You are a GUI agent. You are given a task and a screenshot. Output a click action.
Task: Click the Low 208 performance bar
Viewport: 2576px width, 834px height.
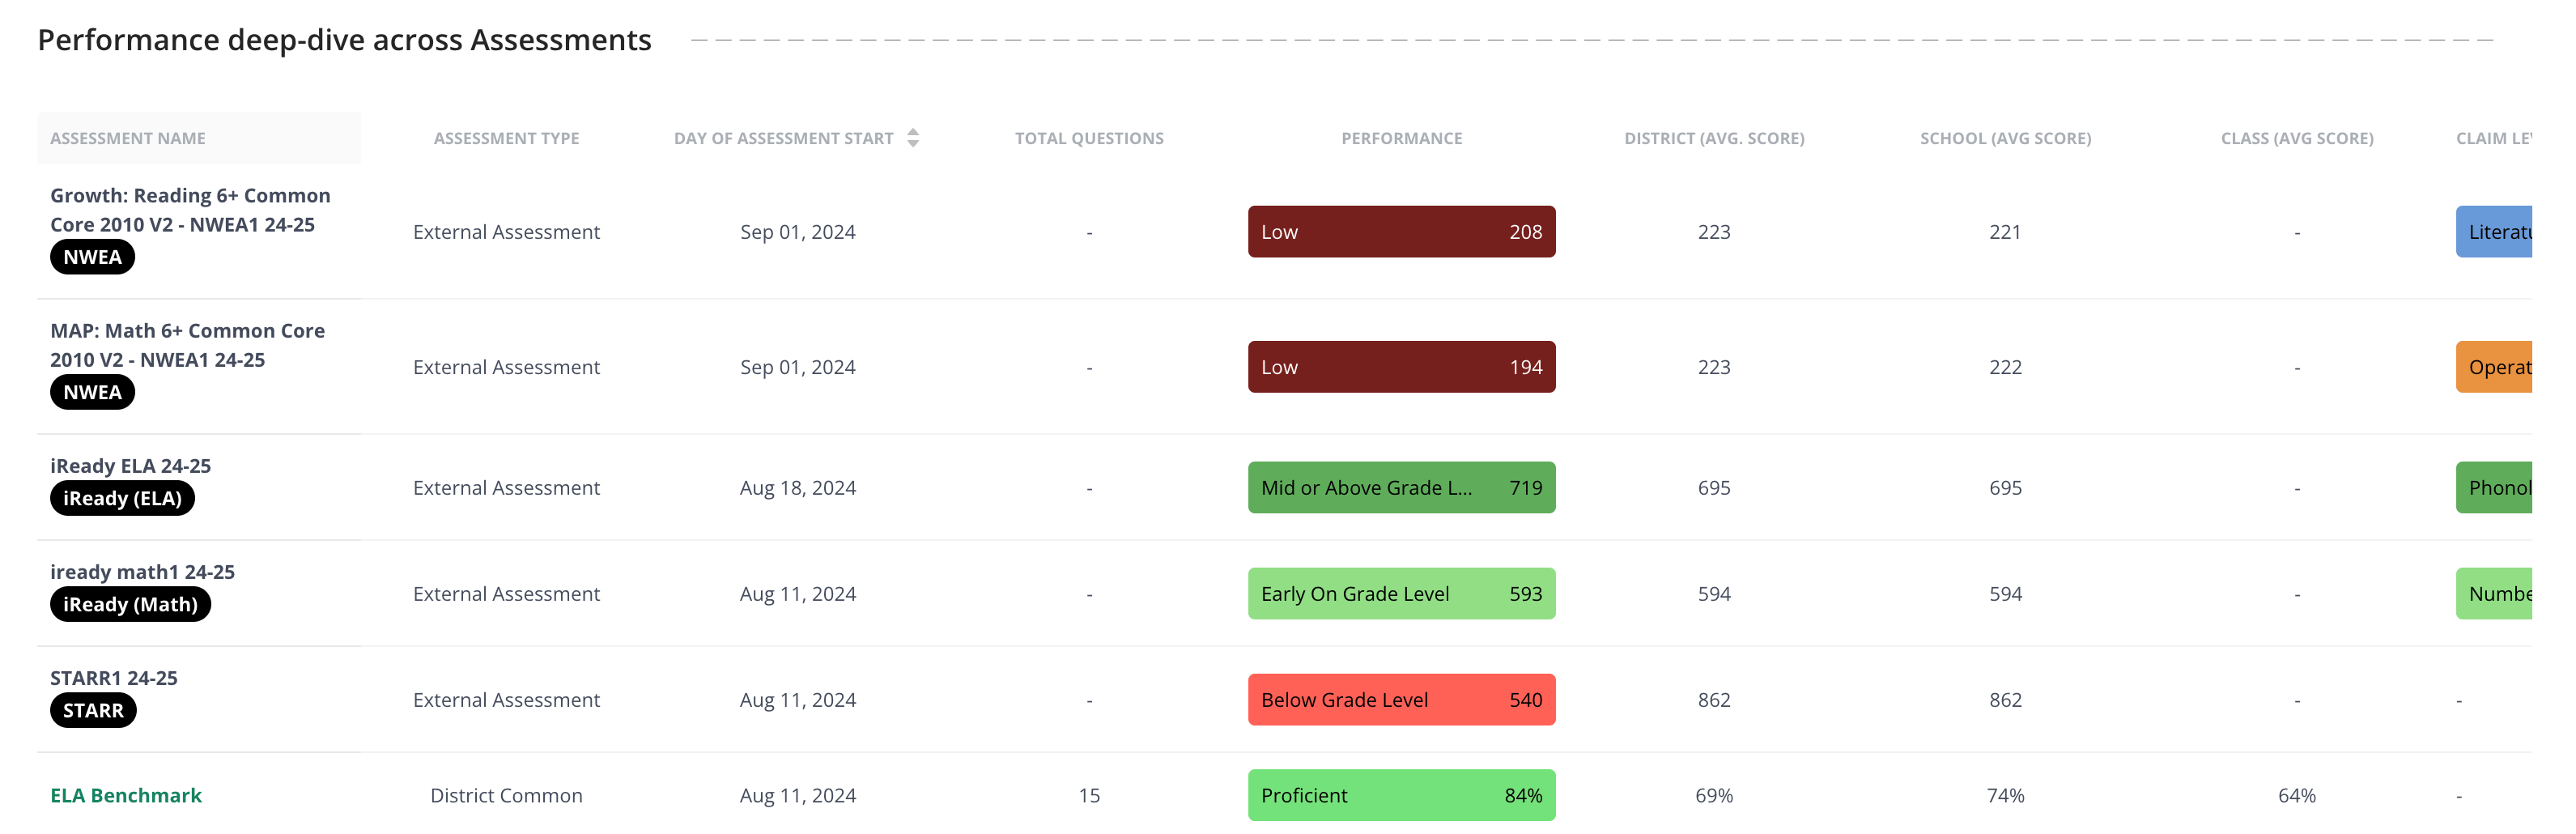[1401, 232]
